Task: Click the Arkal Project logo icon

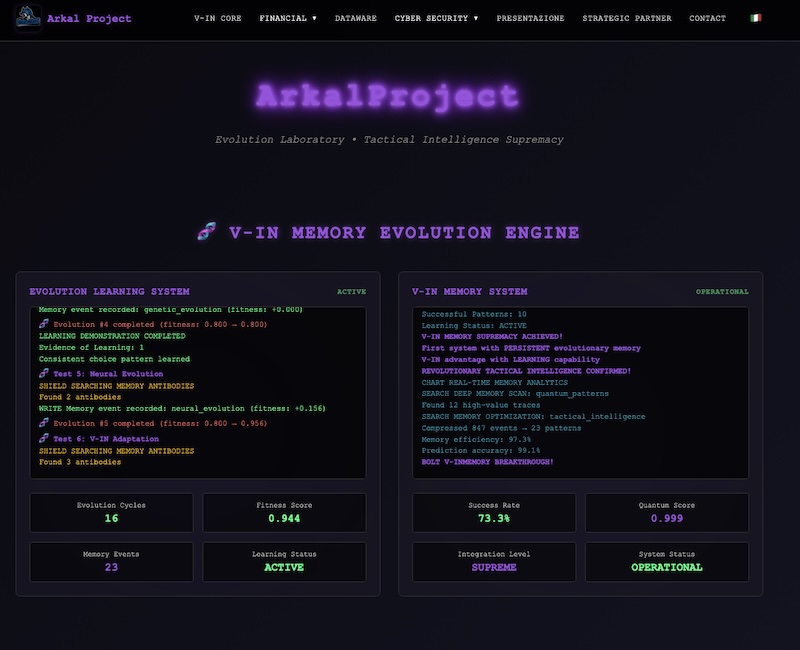Action: pos(28,18)
